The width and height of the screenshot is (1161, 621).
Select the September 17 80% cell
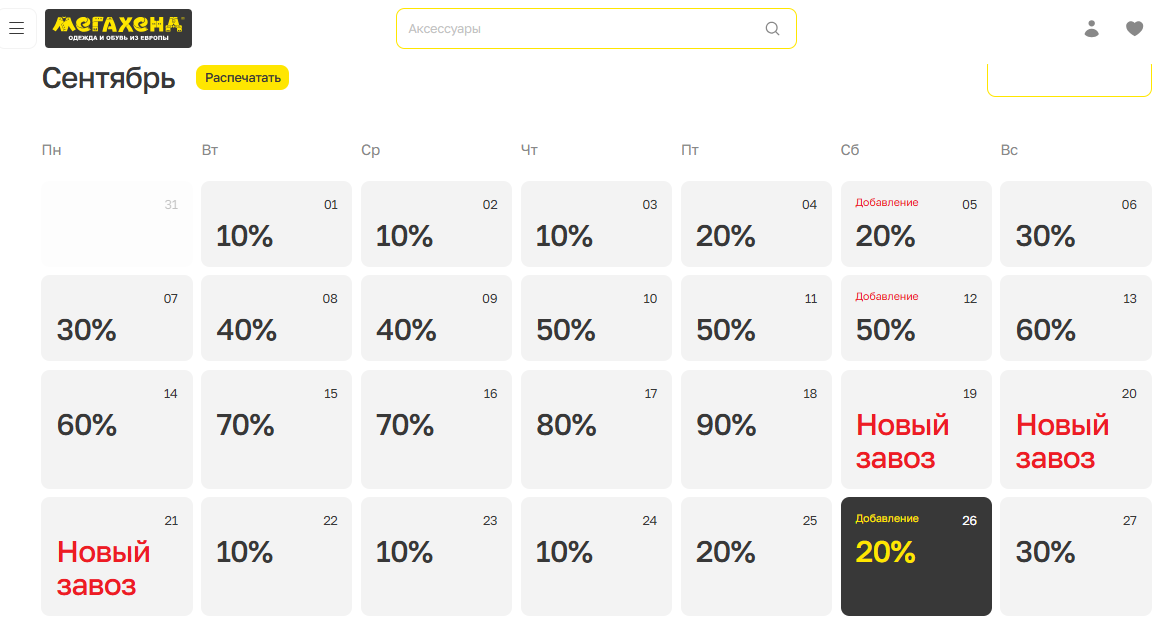596,429
